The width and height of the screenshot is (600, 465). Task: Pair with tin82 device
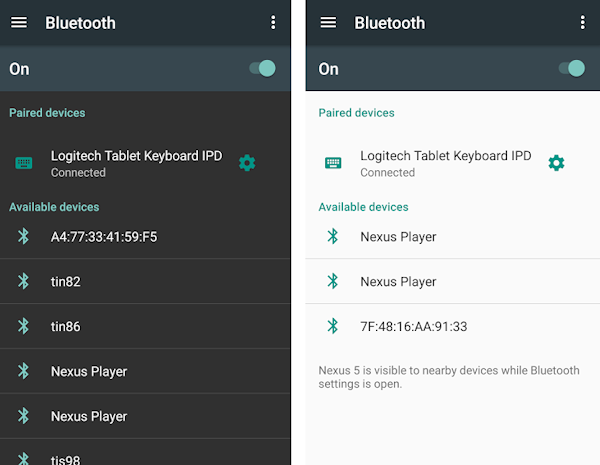tap(145, 281)
